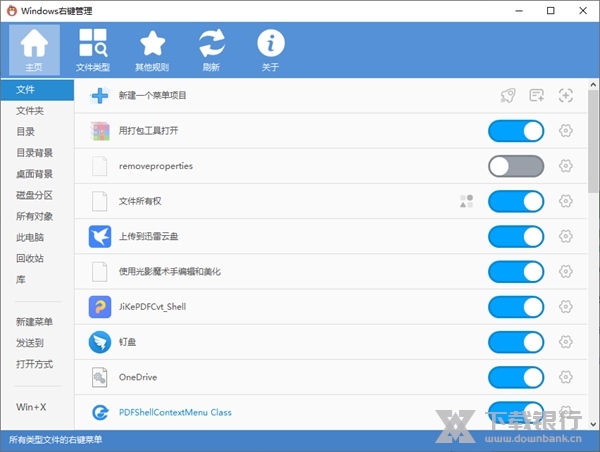
Task: Open settings gear for 使用光影魔术手编辑和美化
Action: tap(566, 271)
